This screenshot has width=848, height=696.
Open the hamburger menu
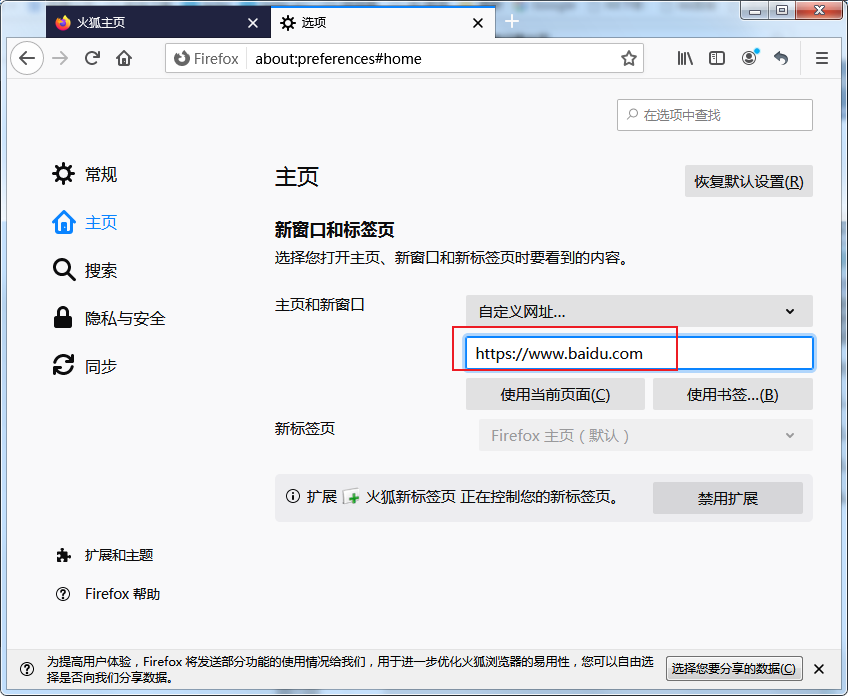(821, 58)
